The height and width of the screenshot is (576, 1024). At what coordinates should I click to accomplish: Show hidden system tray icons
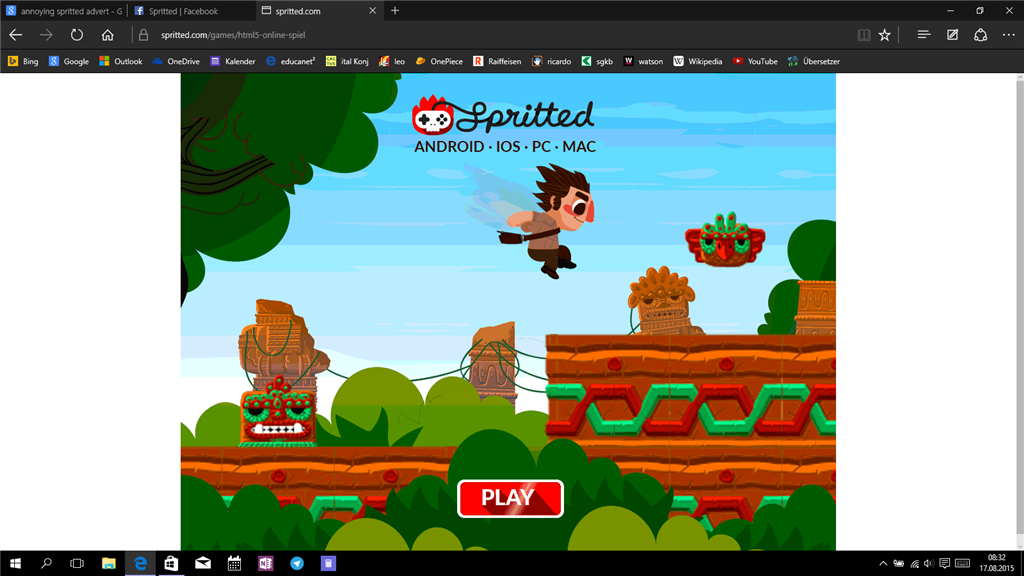click(883, 563)
